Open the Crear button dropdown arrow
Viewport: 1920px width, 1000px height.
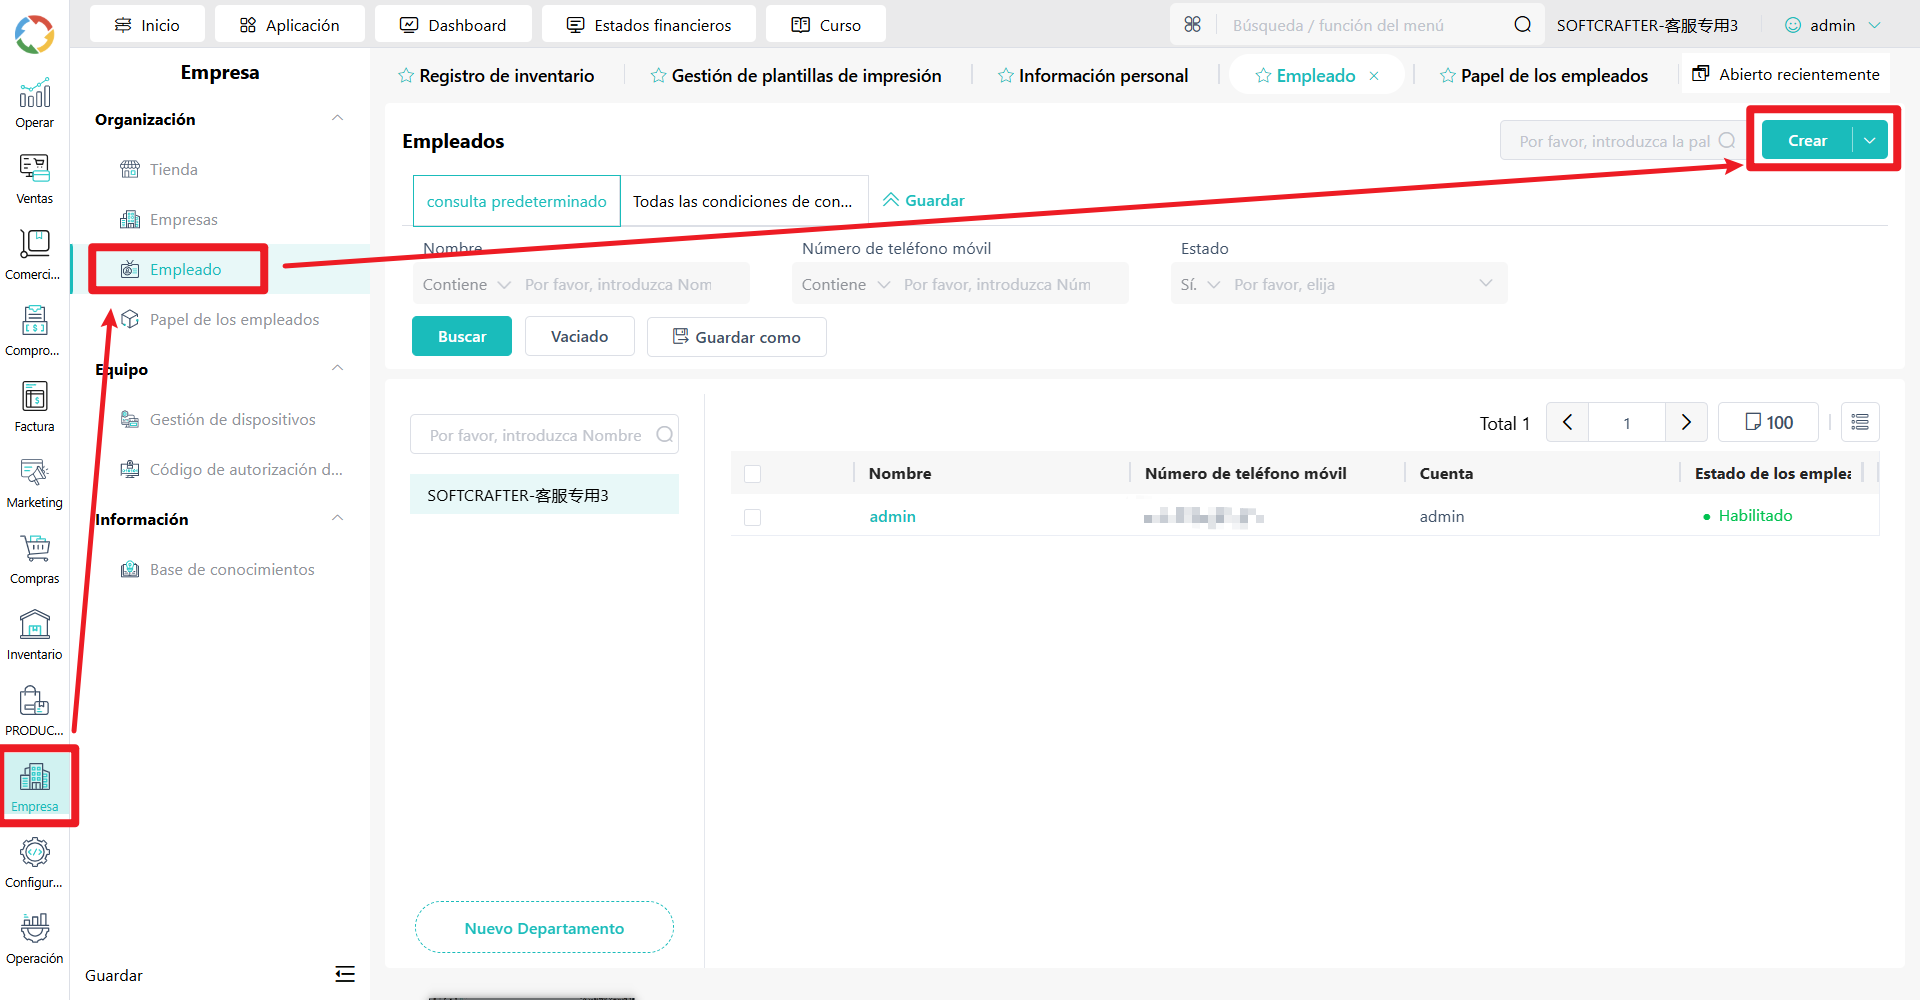[1870, 141]
